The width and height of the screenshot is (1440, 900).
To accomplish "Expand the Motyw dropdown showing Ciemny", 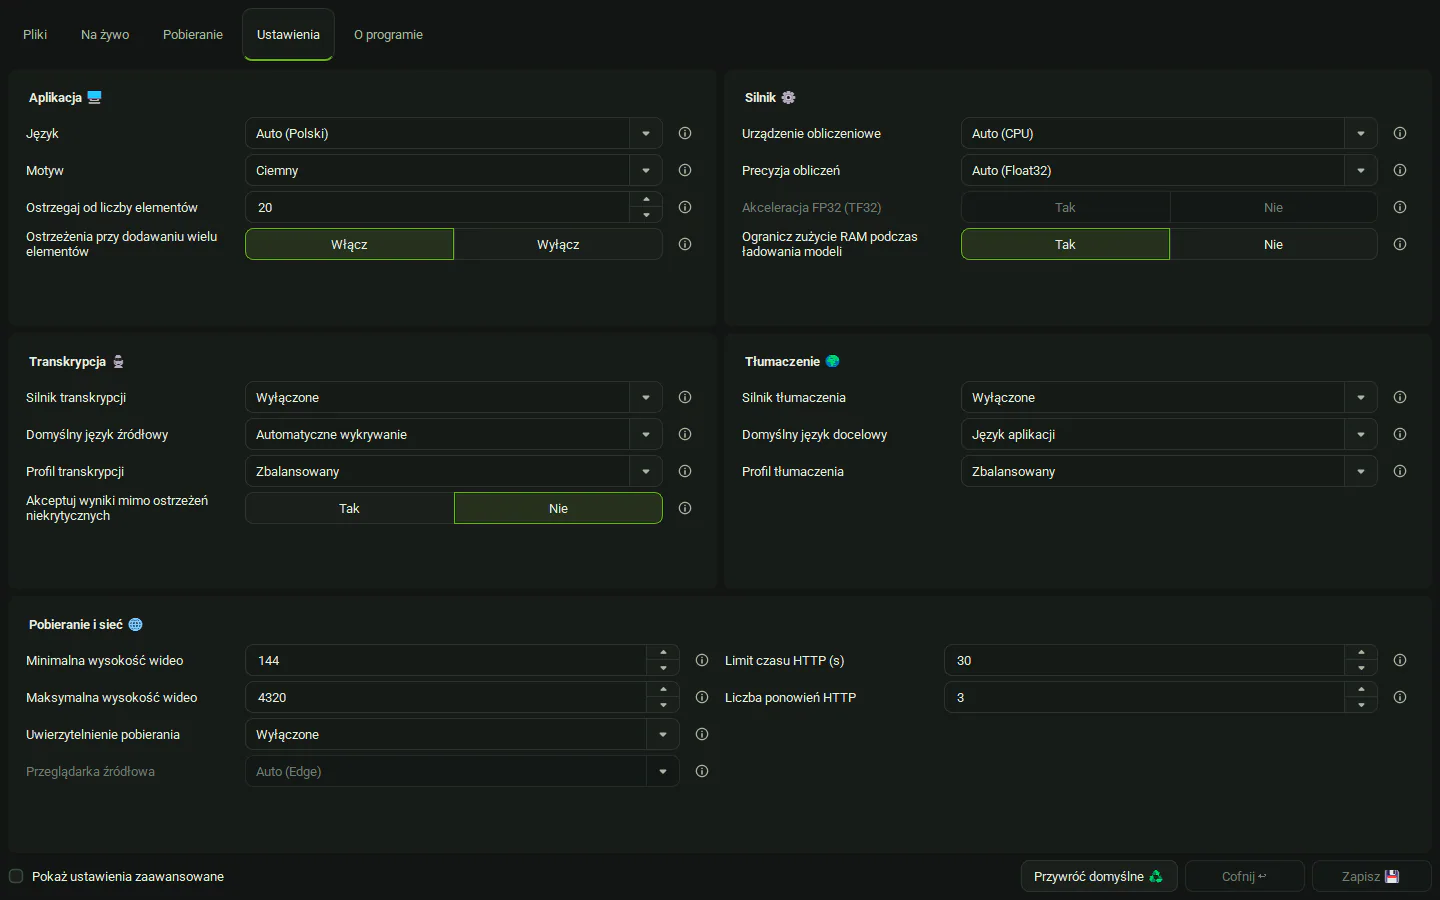I will coord(454,170).
